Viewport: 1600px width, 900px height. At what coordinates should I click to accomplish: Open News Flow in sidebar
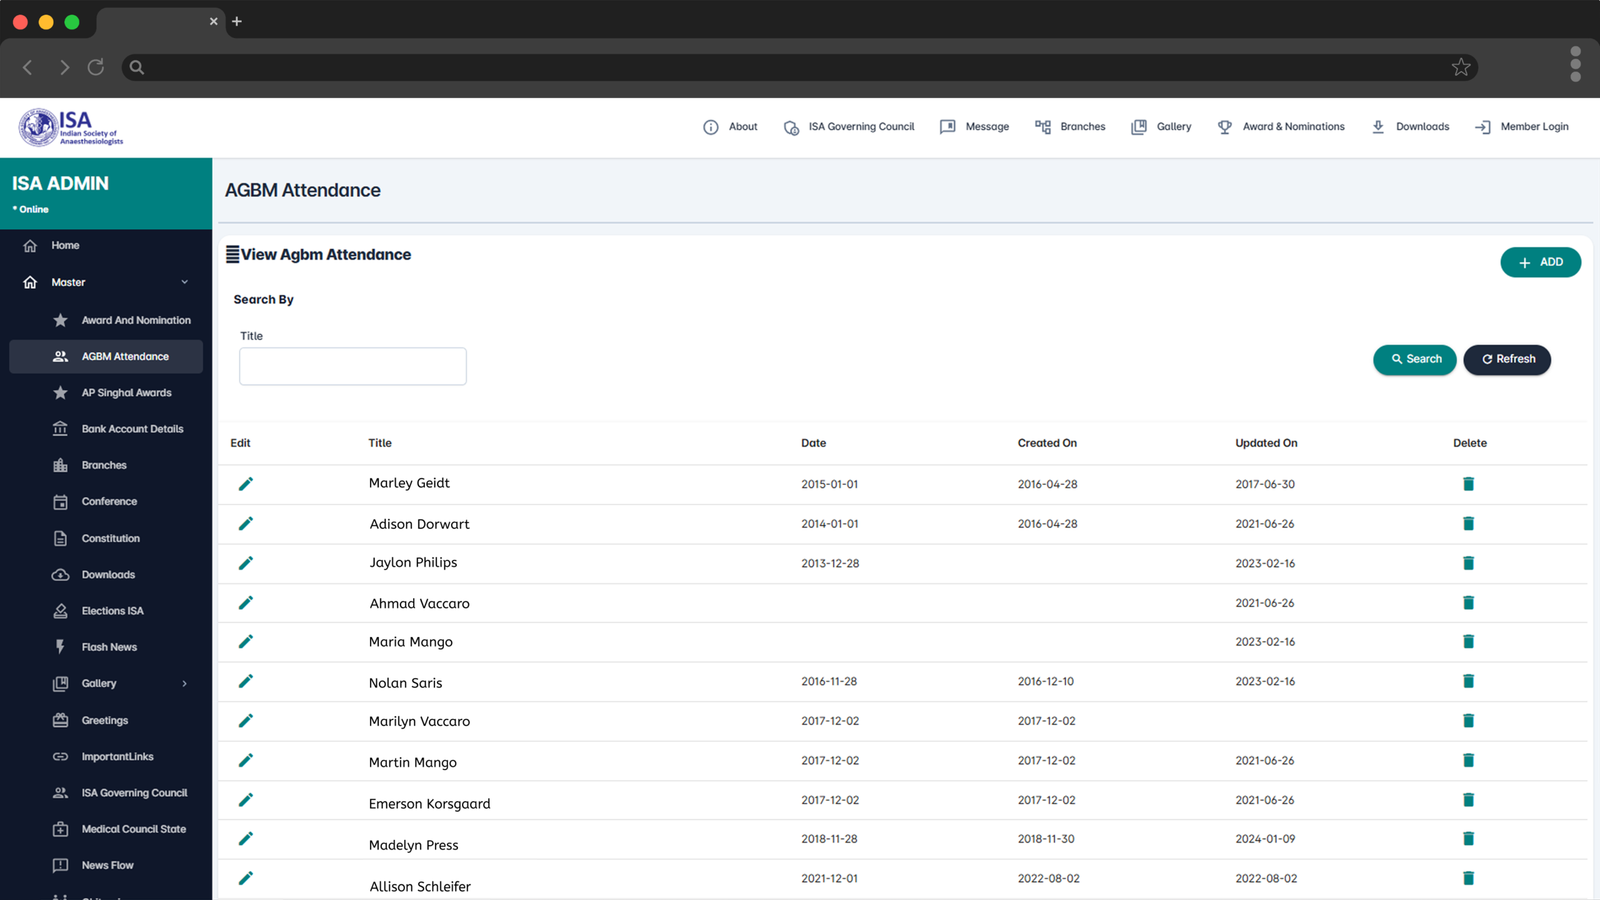tap(106, 865)
